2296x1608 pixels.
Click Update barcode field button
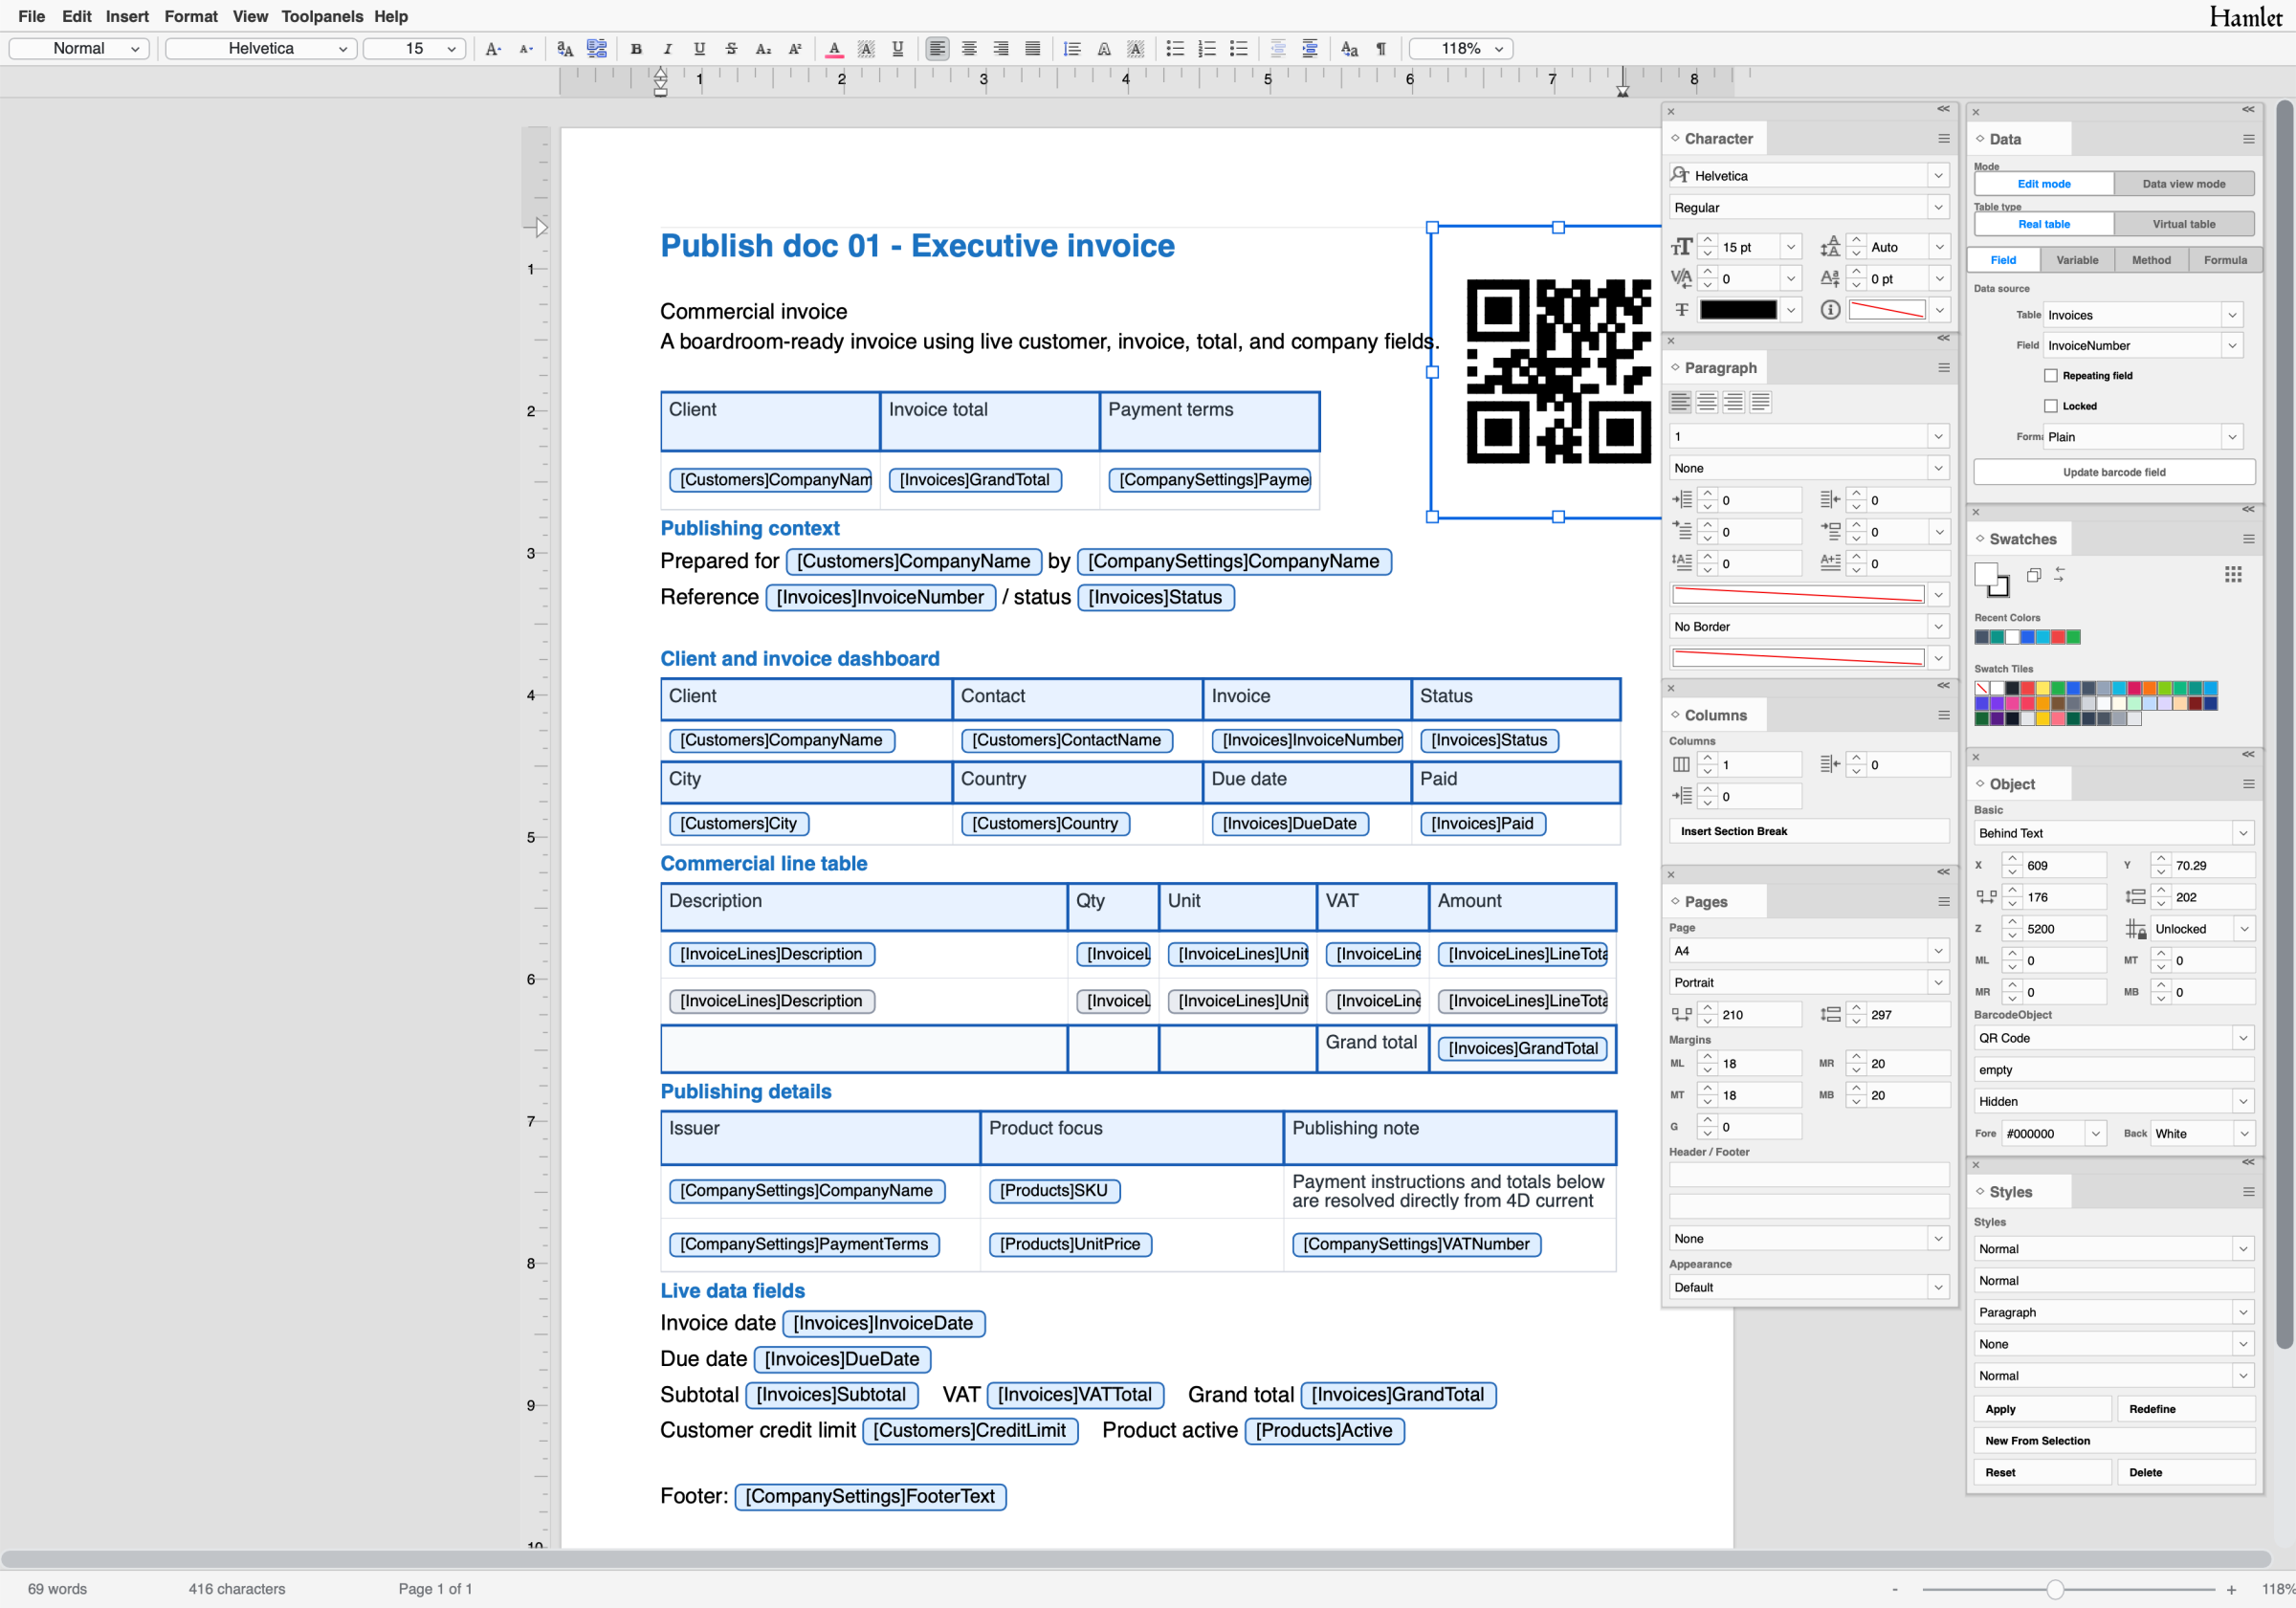coord(2114,472)
